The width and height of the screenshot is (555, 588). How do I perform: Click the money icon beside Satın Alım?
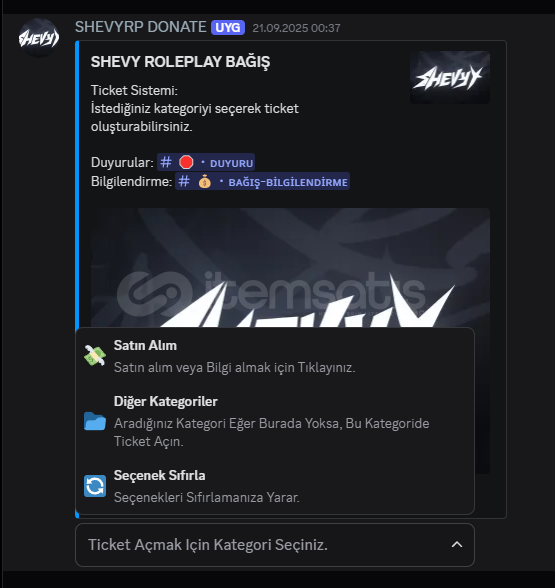(x=95, y=356)
